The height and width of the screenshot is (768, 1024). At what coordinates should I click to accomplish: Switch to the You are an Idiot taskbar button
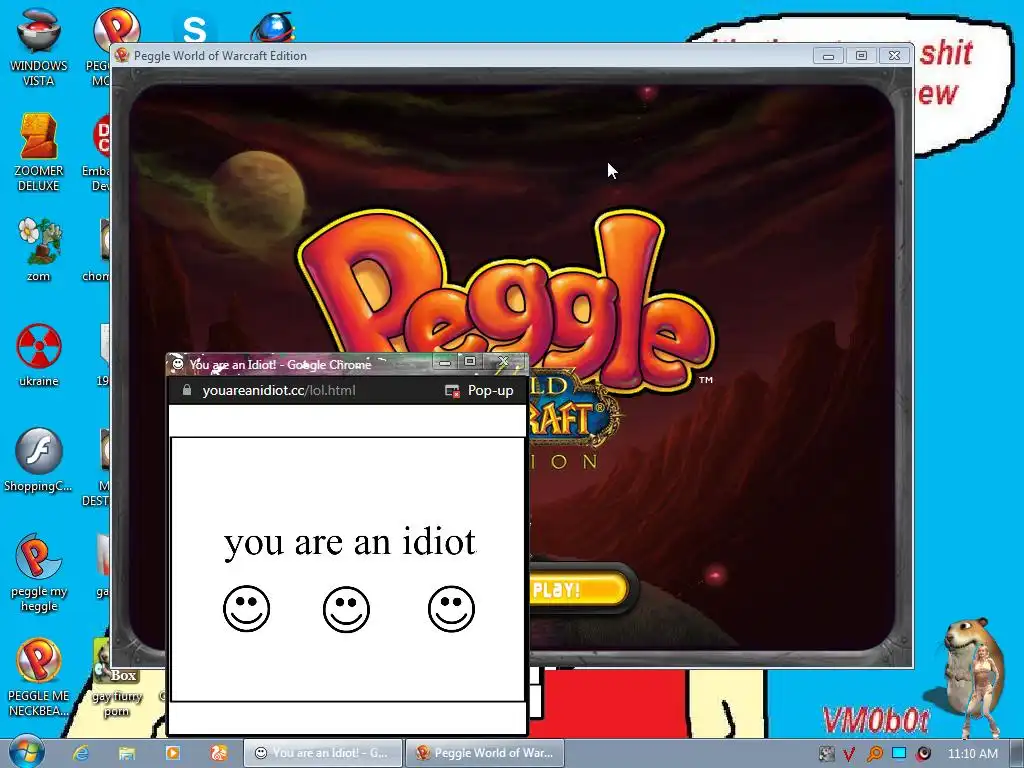[323, 753]
